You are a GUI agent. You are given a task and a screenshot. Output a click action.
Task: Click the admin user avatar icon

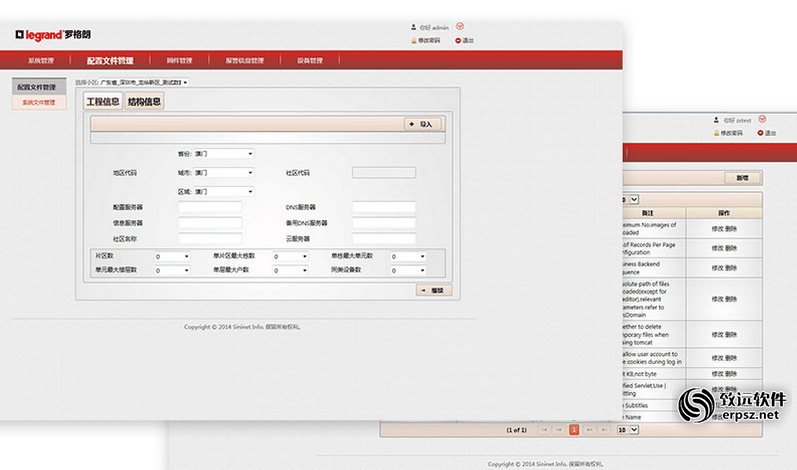413,27
